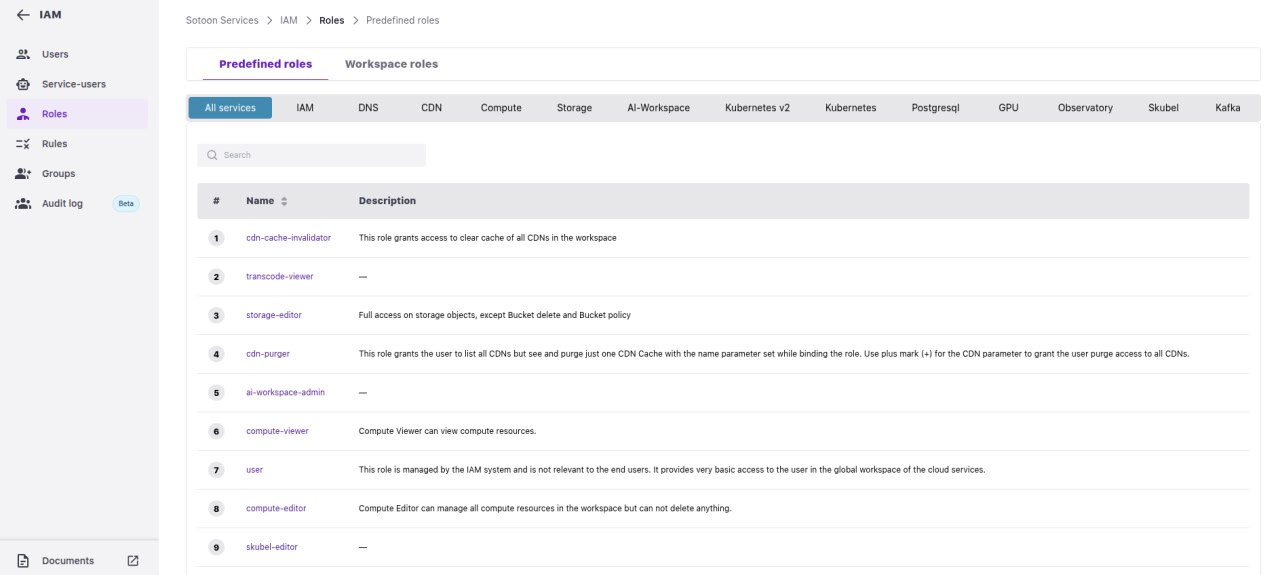This screenshot has height=575, width=1280.
Task: Open the cdn-purger role
Action: tap(268, 354)
